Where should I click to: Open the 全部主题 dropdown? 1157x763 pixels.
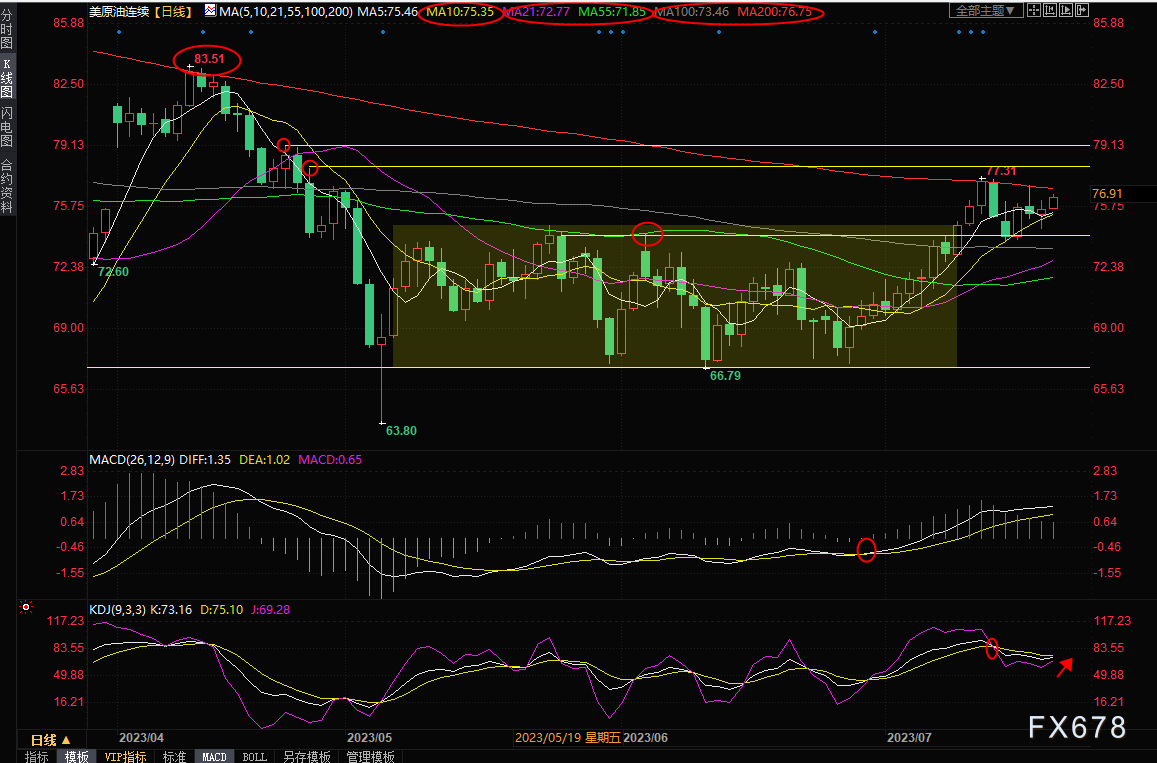click(x=985, y=10)
